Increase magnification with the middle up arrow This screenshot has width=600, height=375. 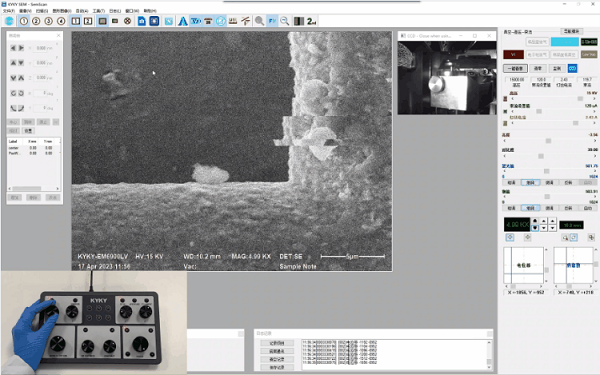(x=544, y=221)
